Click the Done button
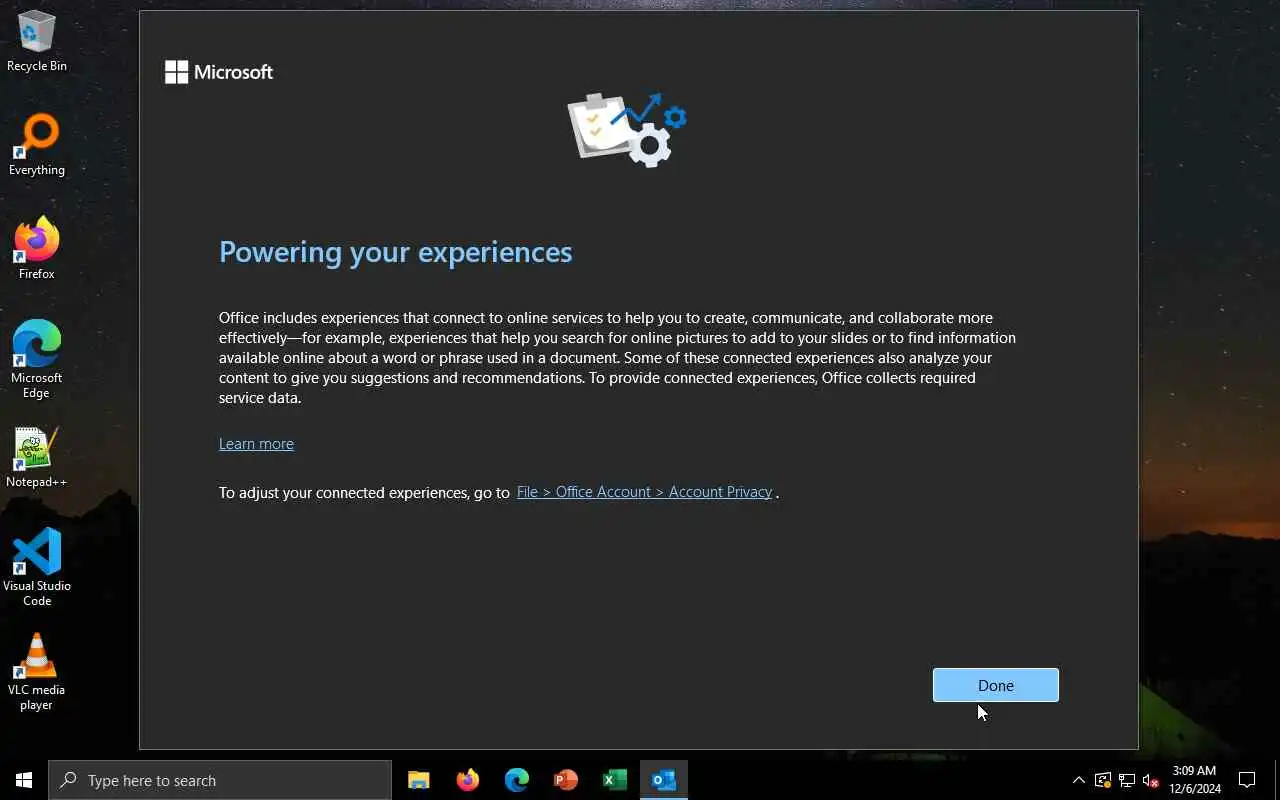1280x800 pixels. pos(995,685)
